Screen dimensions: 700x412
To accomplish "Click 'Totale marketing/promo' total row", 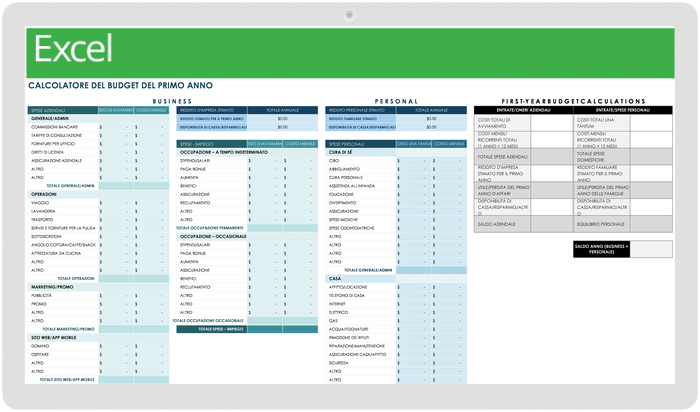I will point(98,329).
